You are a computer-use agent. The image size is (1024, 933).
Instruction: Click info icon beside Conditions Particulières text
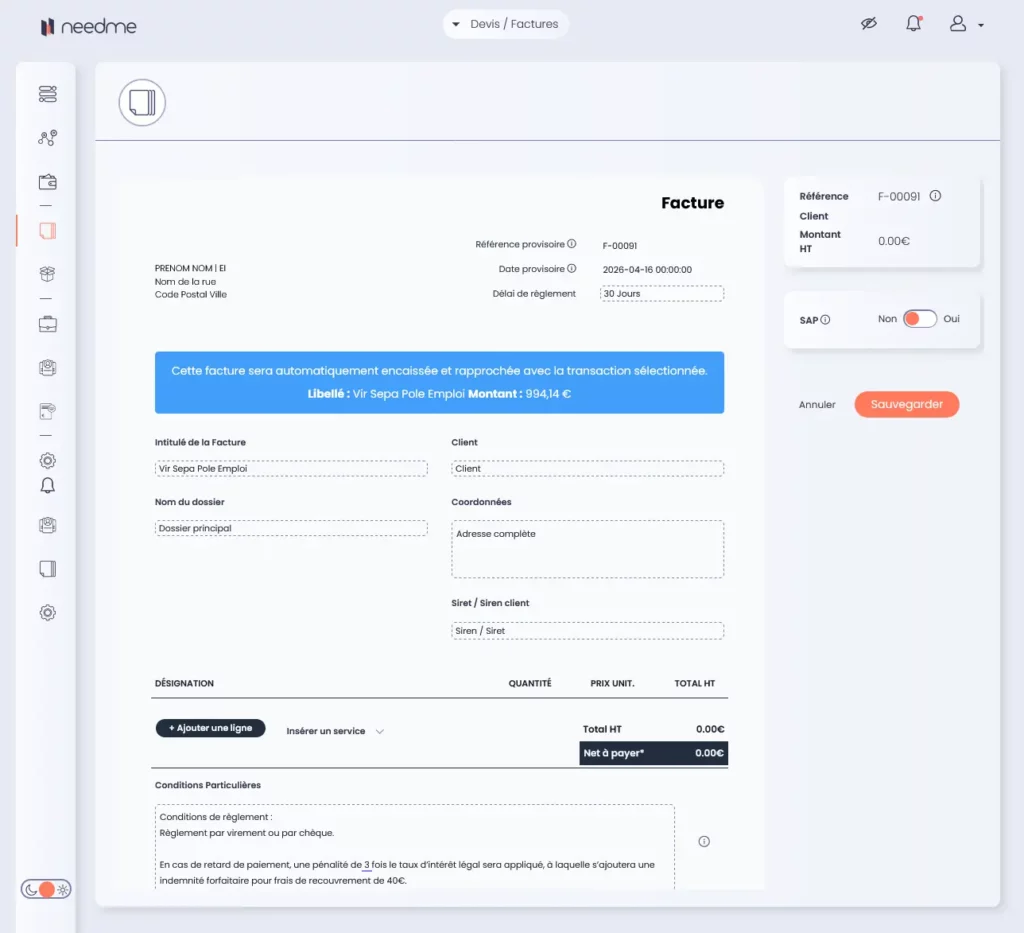tap(703, 842)
